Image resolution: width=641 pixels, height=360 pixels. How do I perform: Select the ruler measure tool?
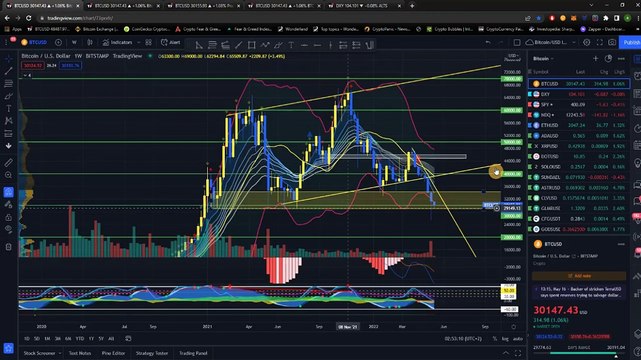point(9,163)
